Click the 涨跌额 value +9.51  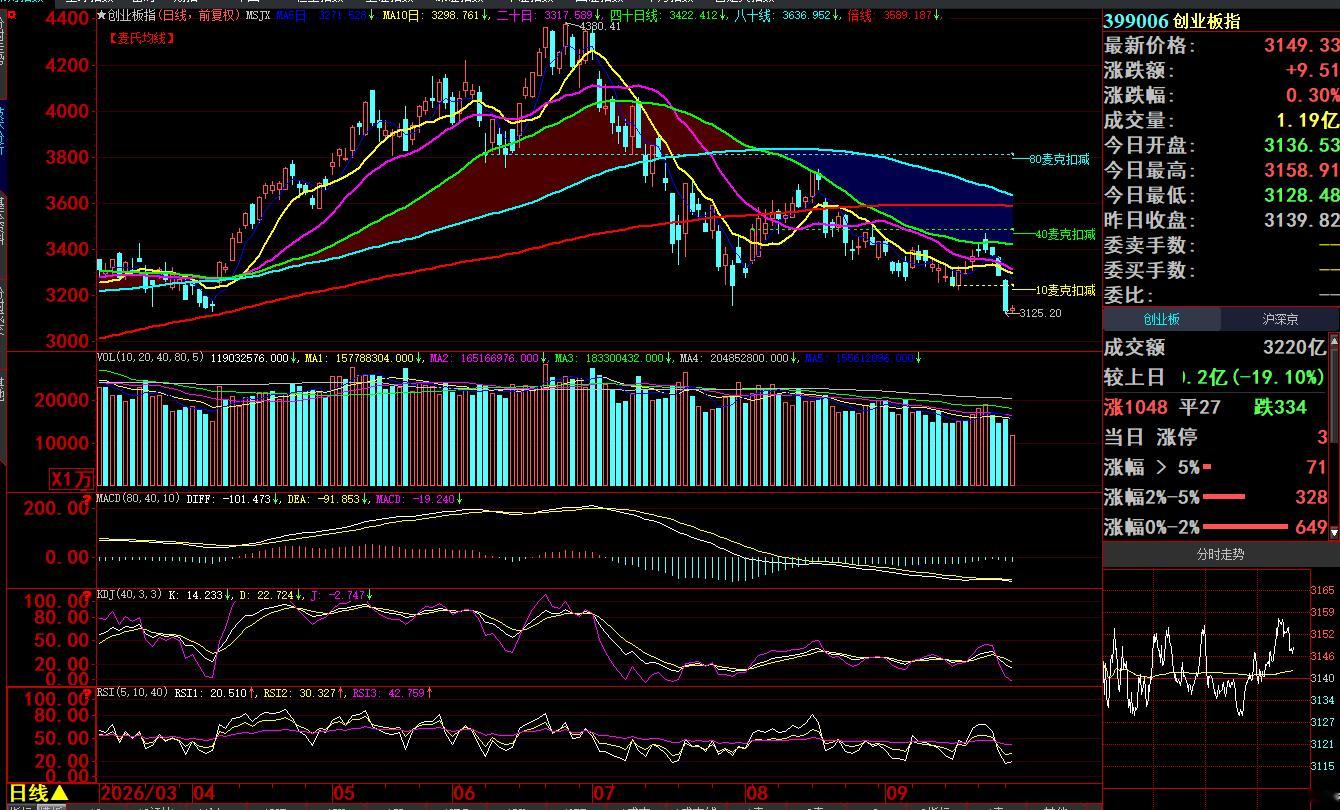tap(1314, 70)
